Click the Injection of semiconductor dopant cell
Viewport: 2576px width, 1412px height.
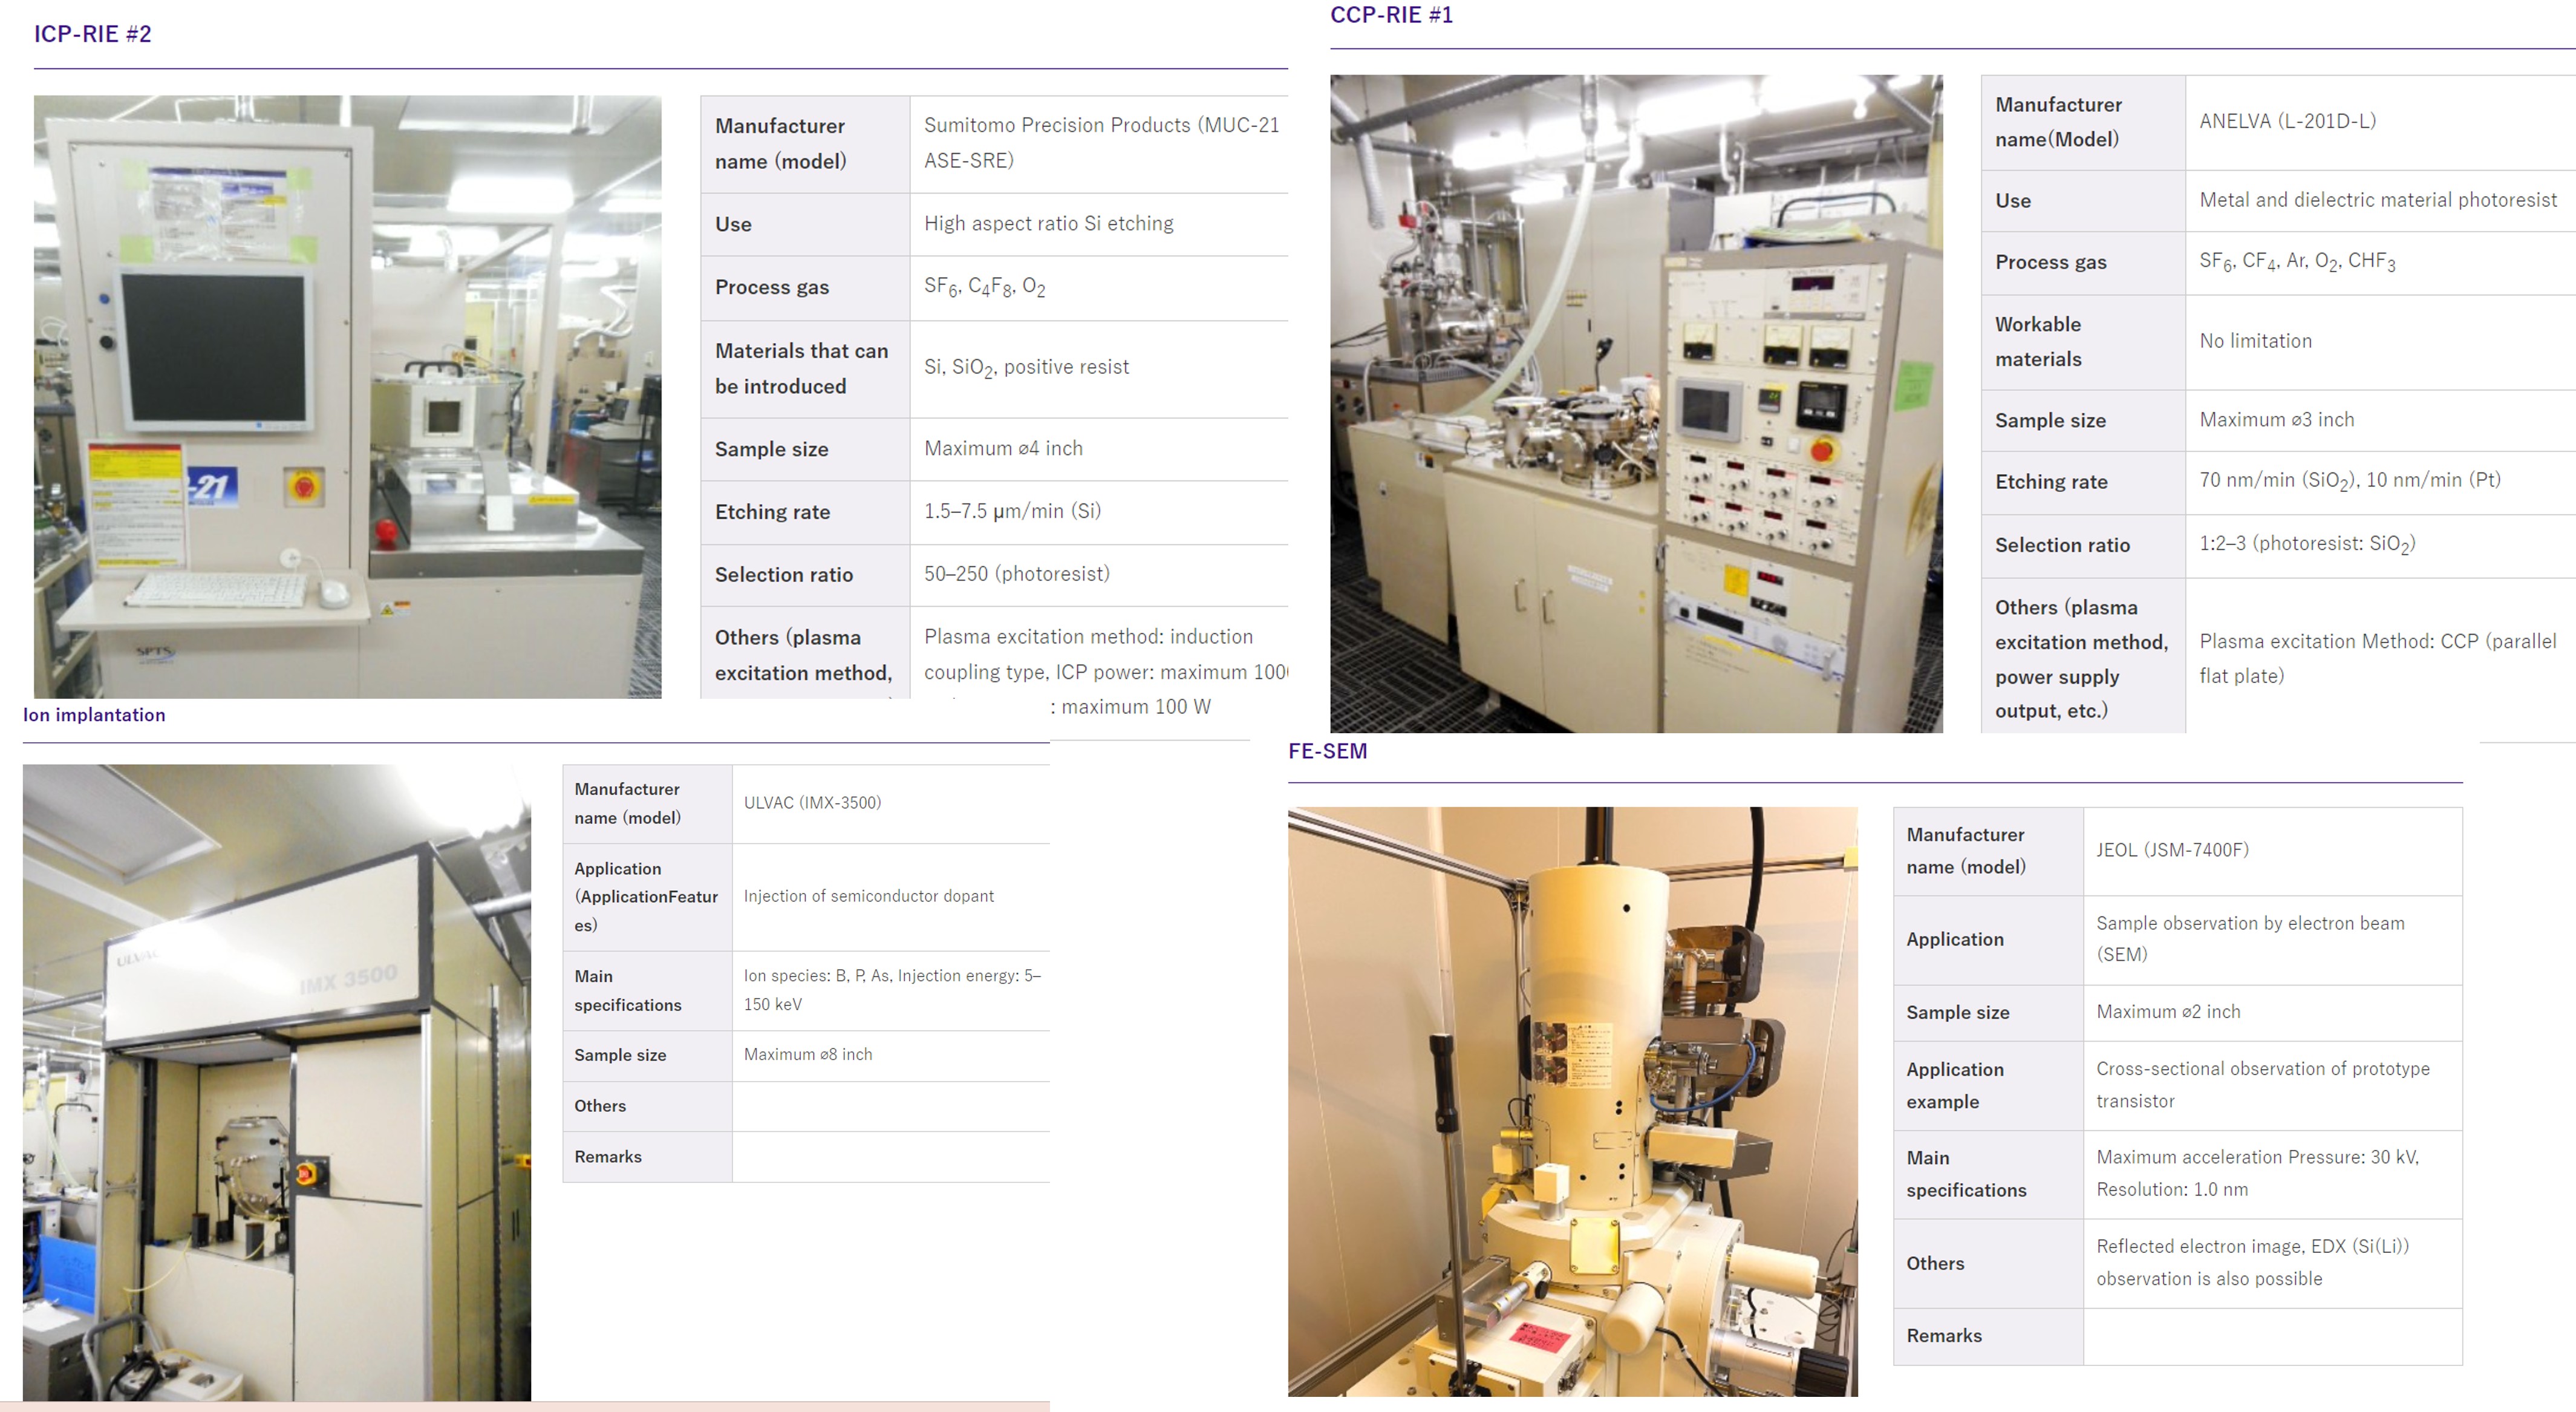click(891, 897)
